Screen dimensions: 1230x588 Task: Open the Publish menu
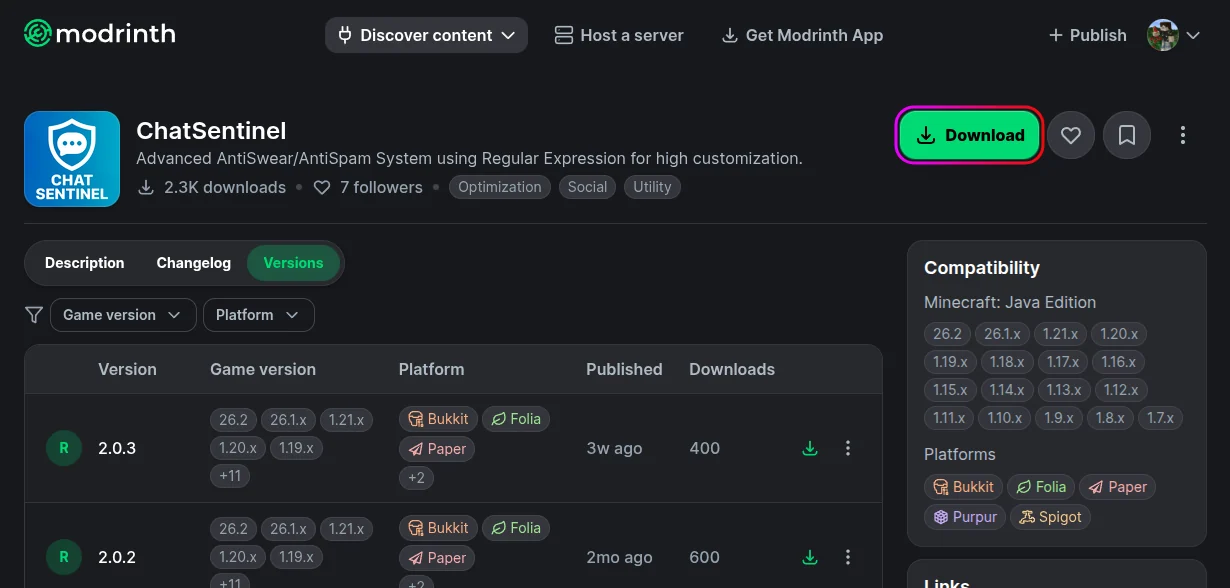pos(1087,35)
